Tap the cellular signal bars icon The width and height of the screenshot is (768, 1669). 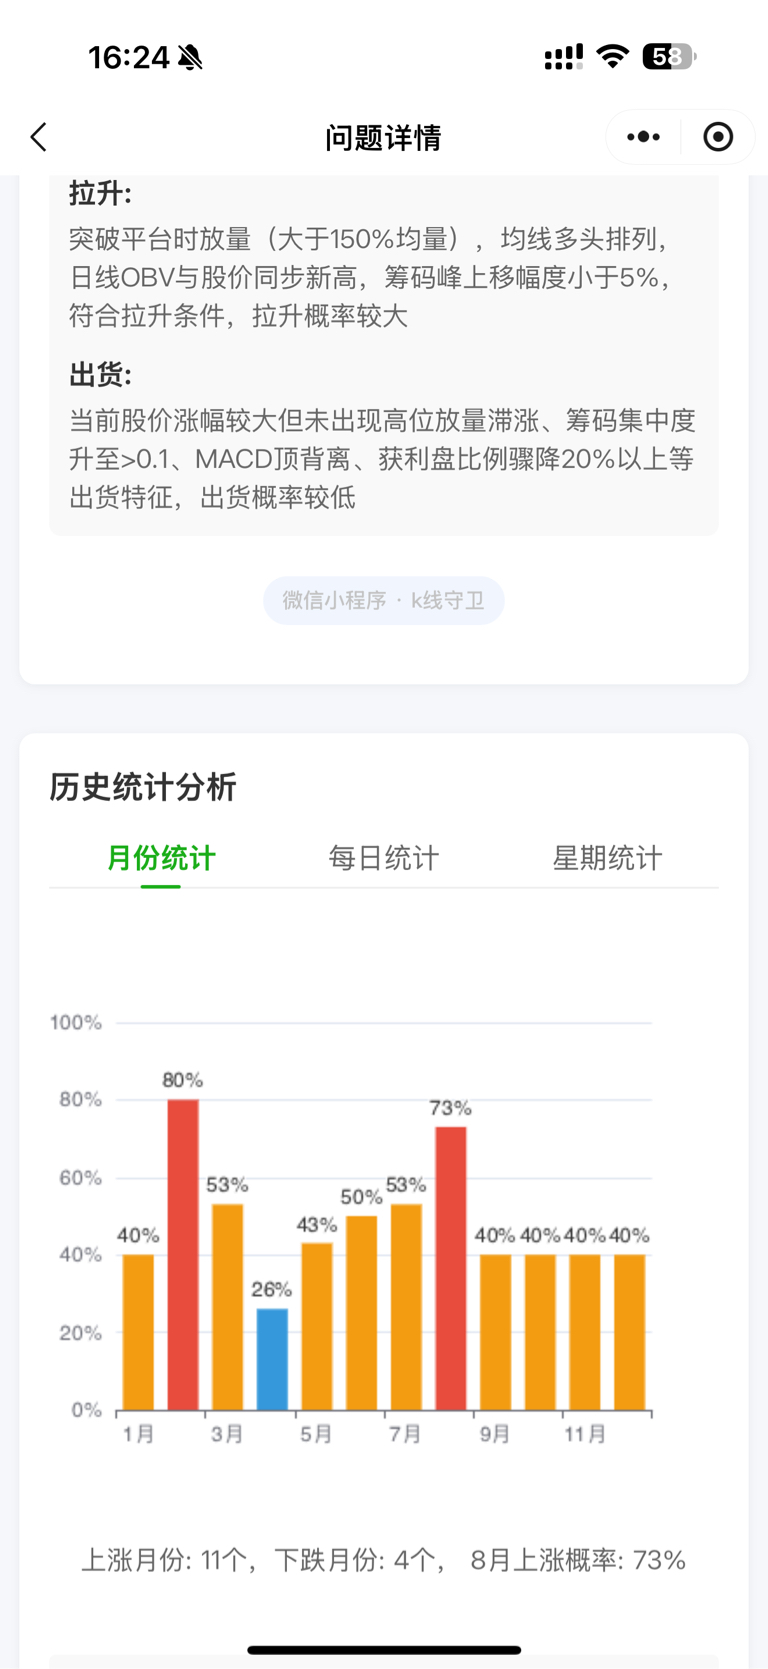point(563,57)
